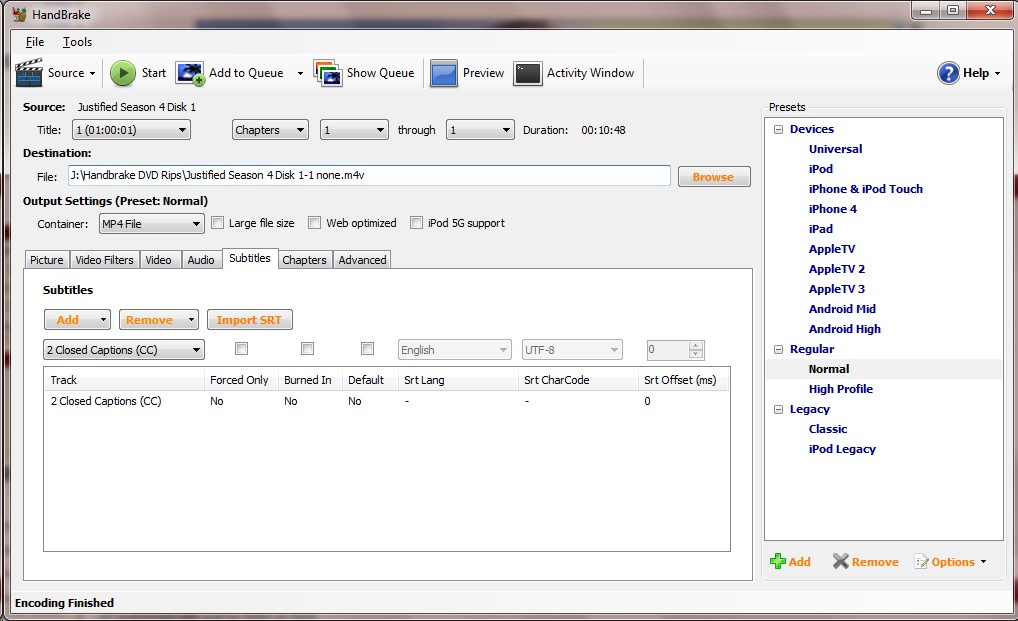Open the Add to Queue dropdown arrow

pyautogui.click(x=300, y=73)
